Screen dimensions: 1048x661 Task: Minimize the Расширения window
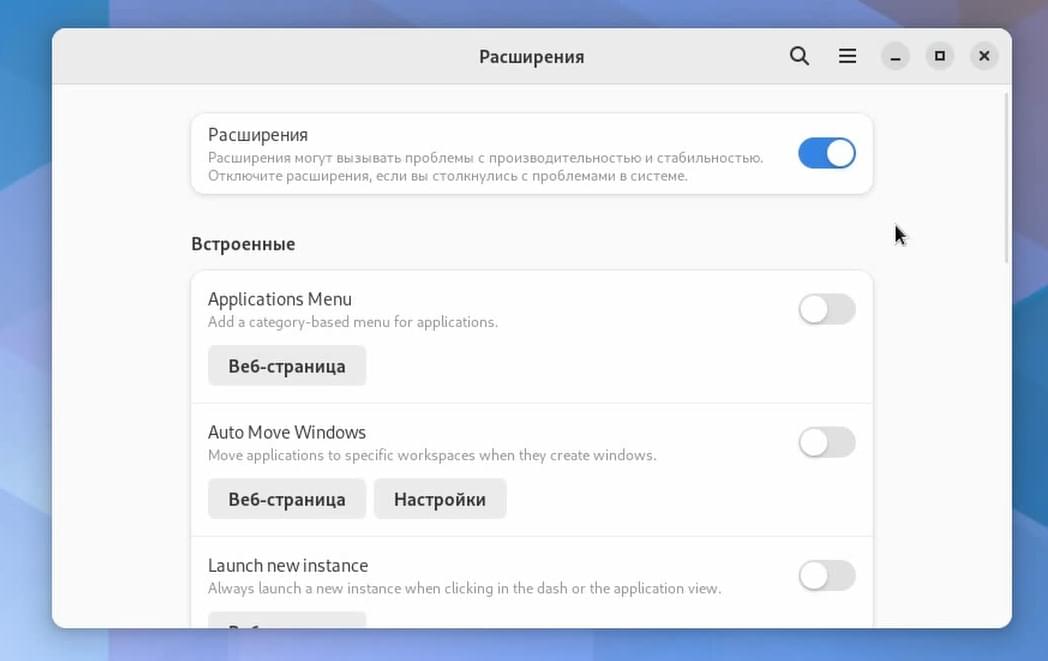(895, 56)
